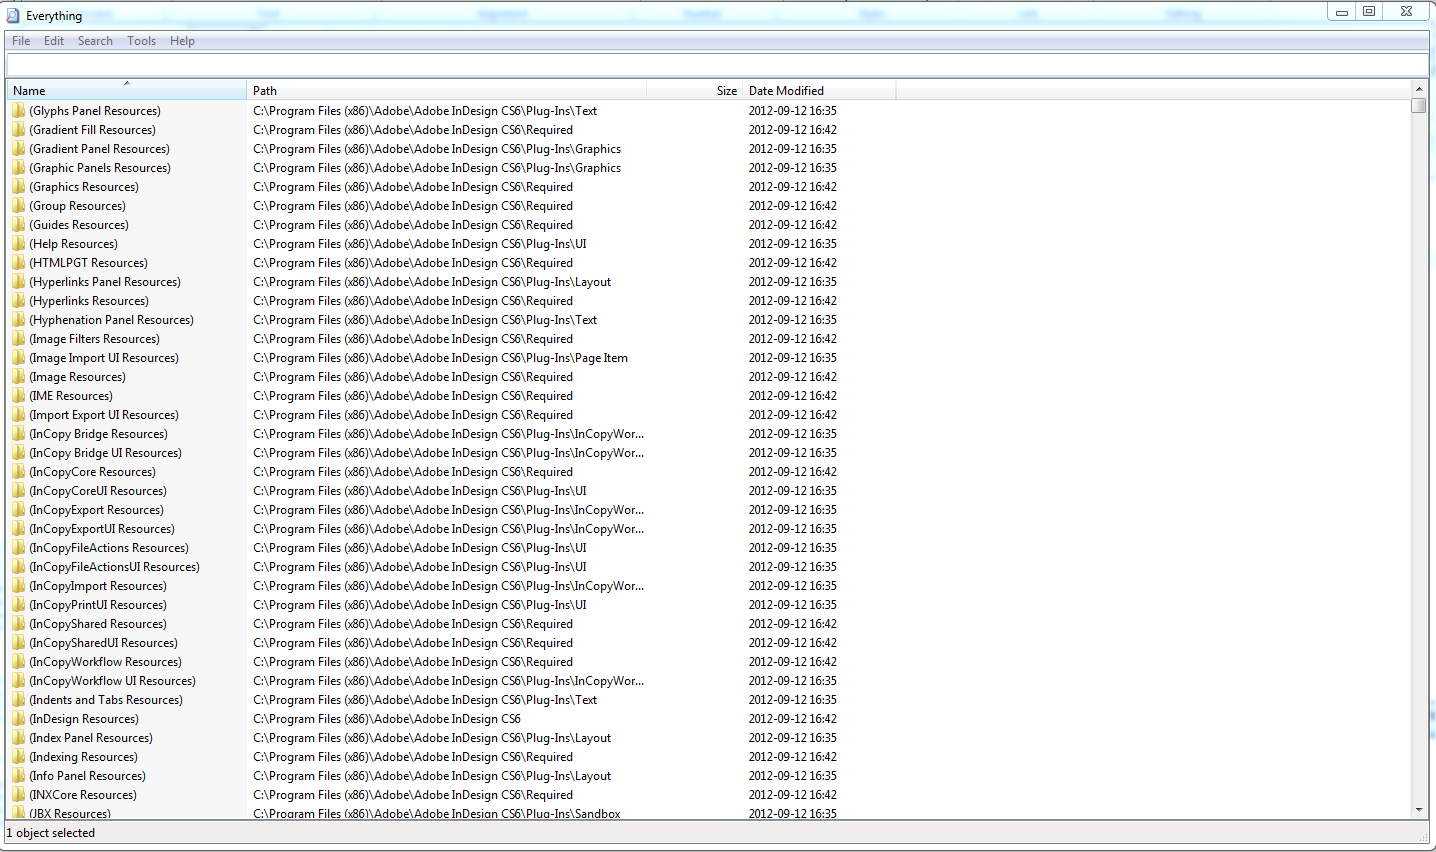Click date cell of (Glyphs Panel Resources) row
The image size is (1436, 852).
click(x=793, y=111)
